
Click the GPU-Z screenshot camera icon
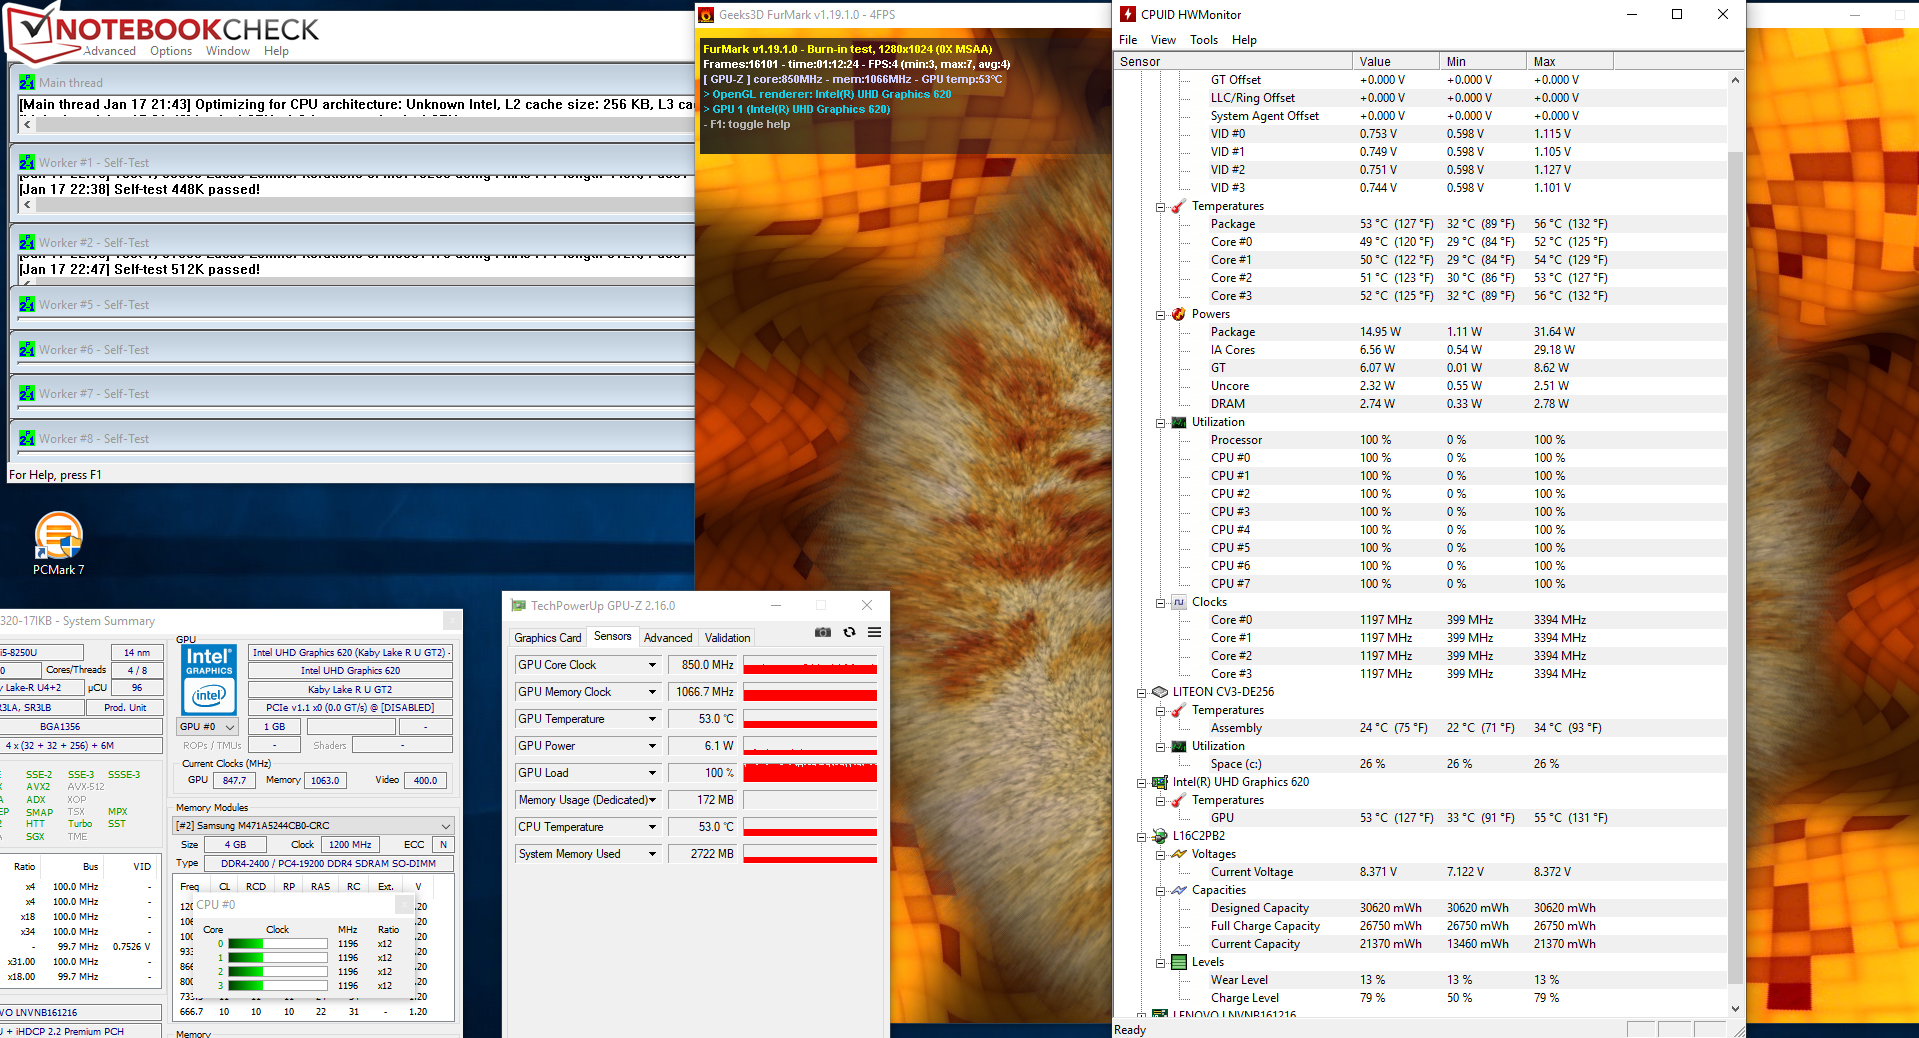coord(823,632)
